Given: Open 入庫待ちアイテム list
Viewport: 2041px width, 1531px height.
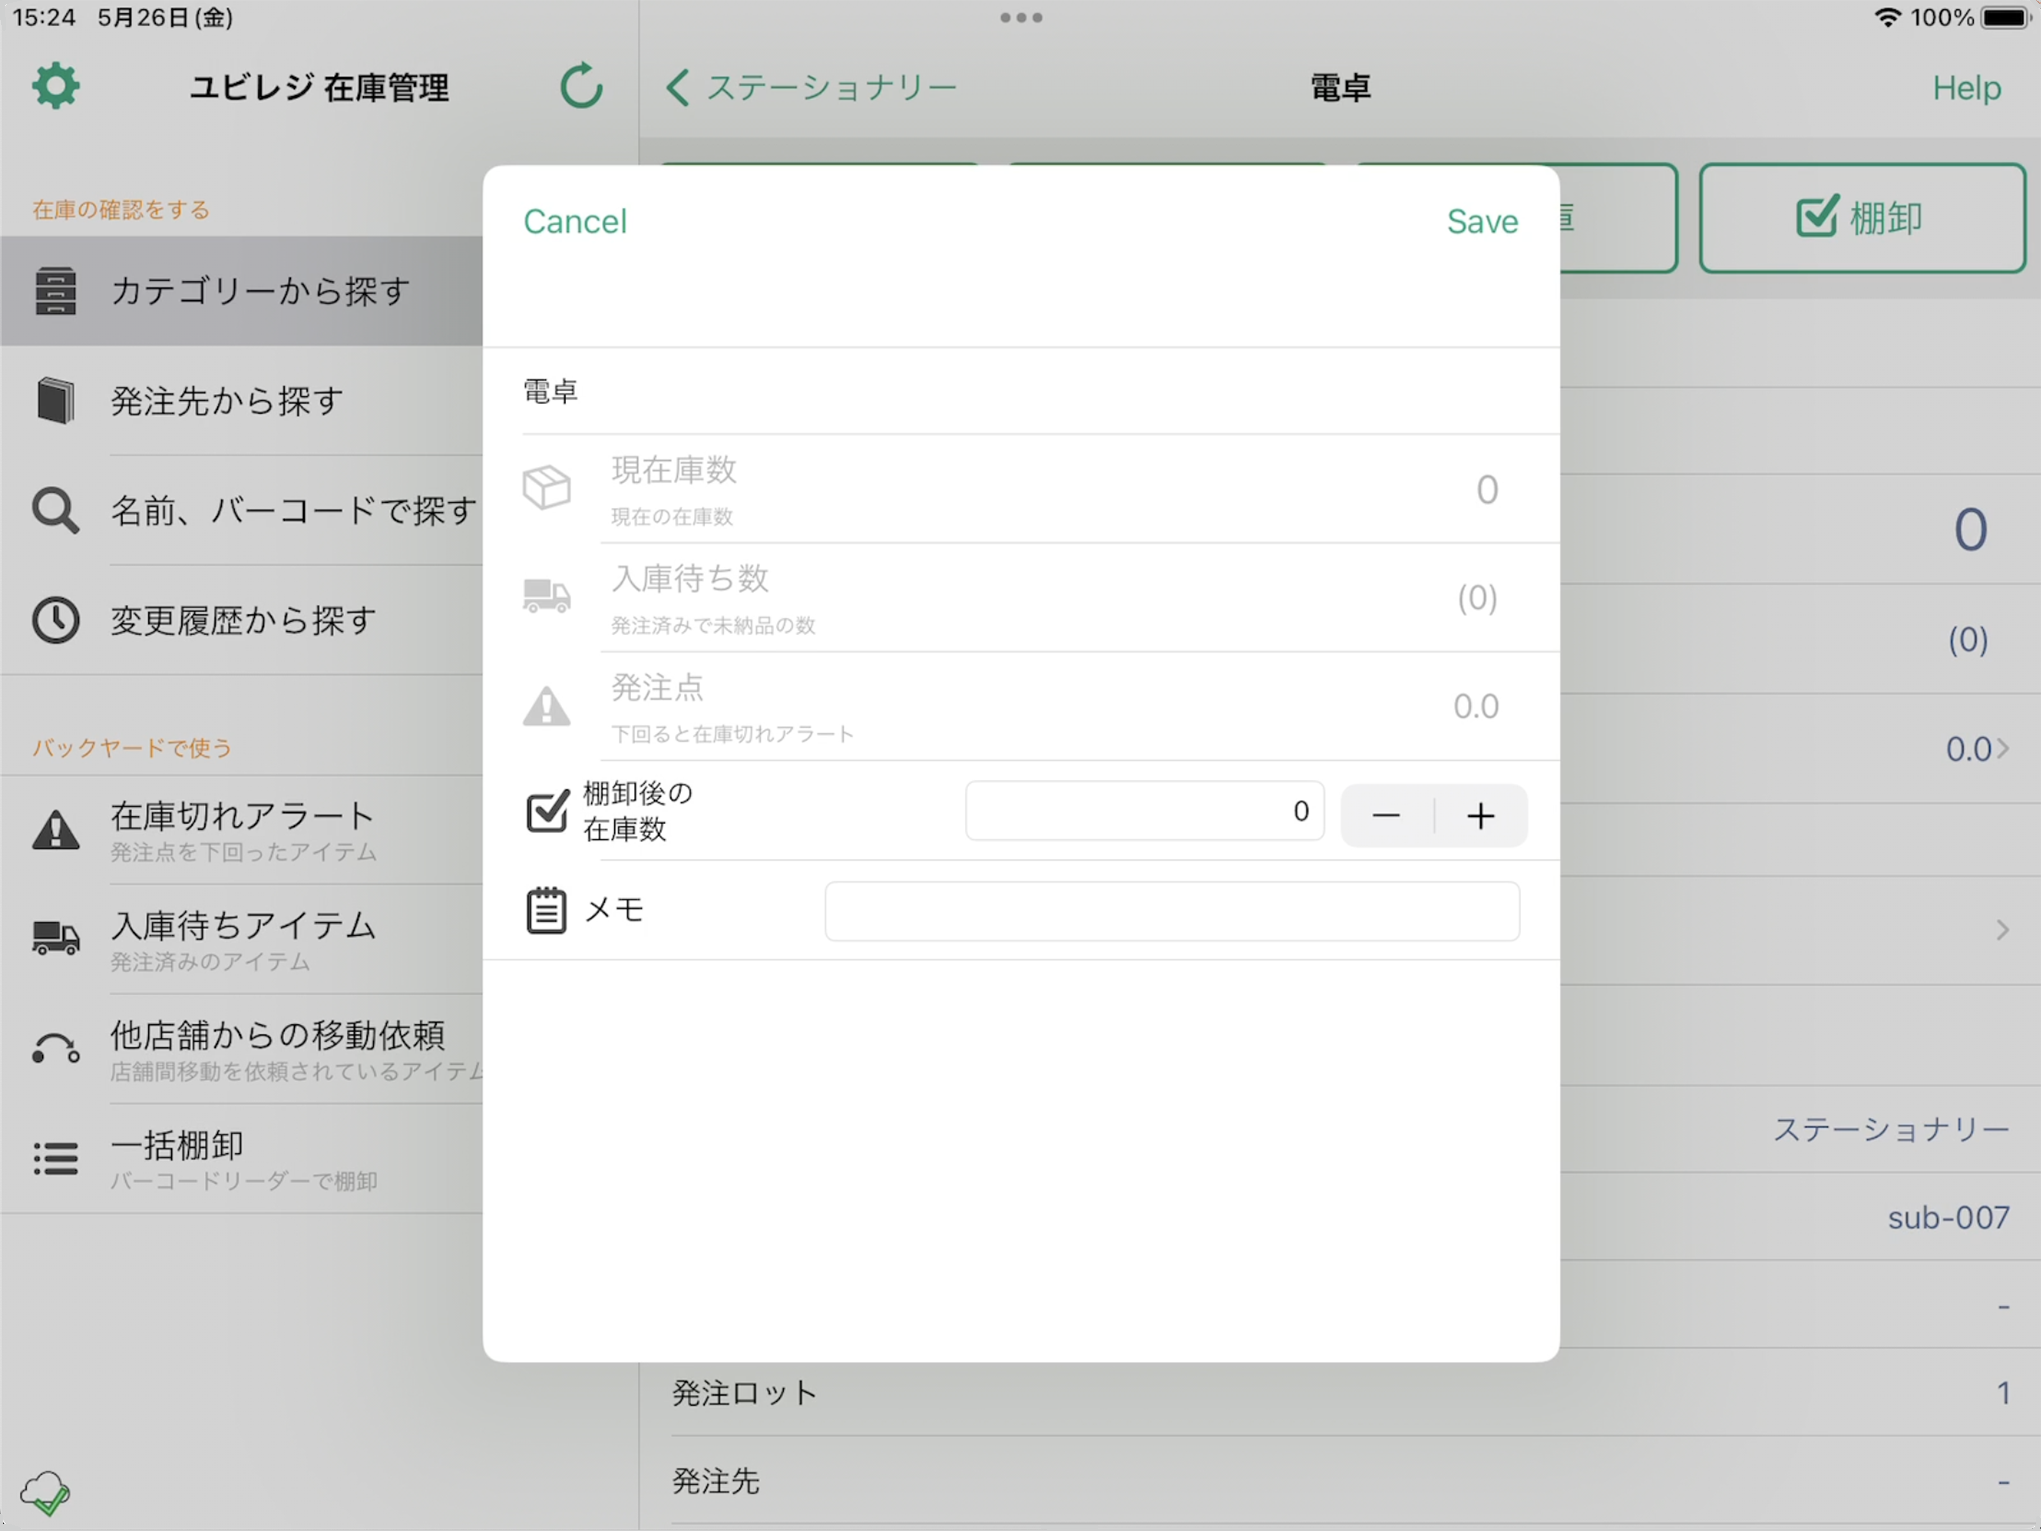Looking at the screenshot, I should coord(242,940).
